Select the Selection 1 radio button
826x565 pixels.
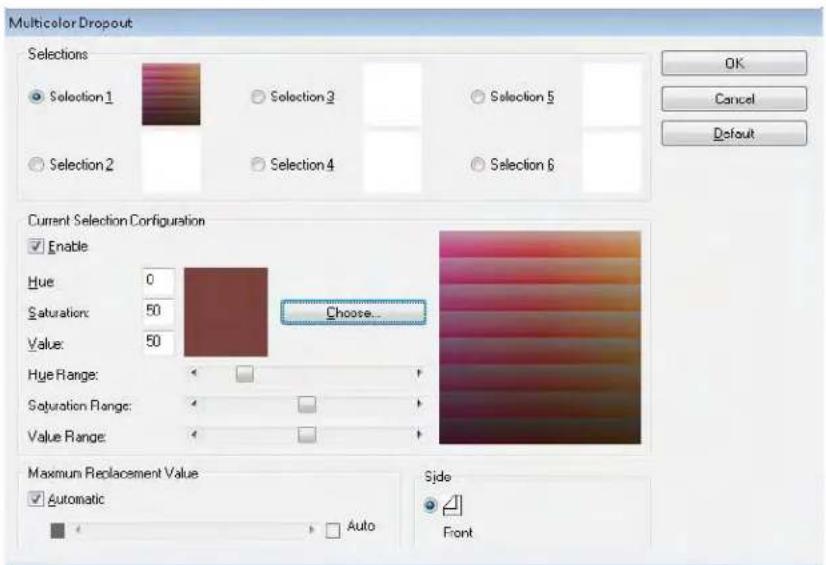36,97
